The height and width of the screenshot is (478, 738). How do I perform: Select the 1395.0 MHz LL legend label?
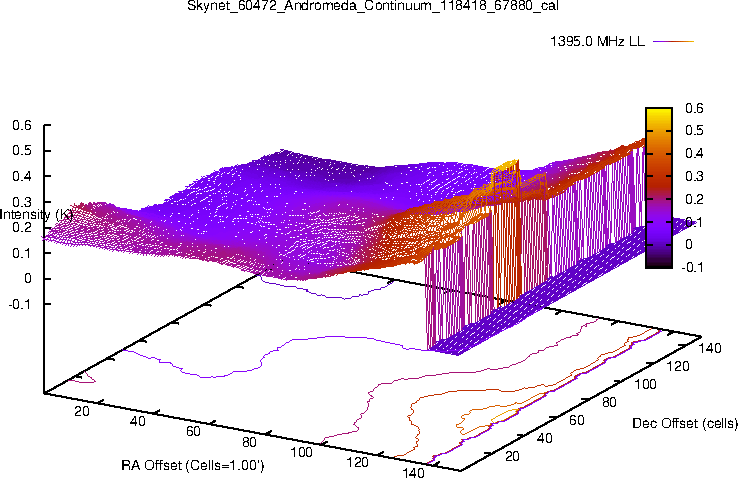point(597,41)
